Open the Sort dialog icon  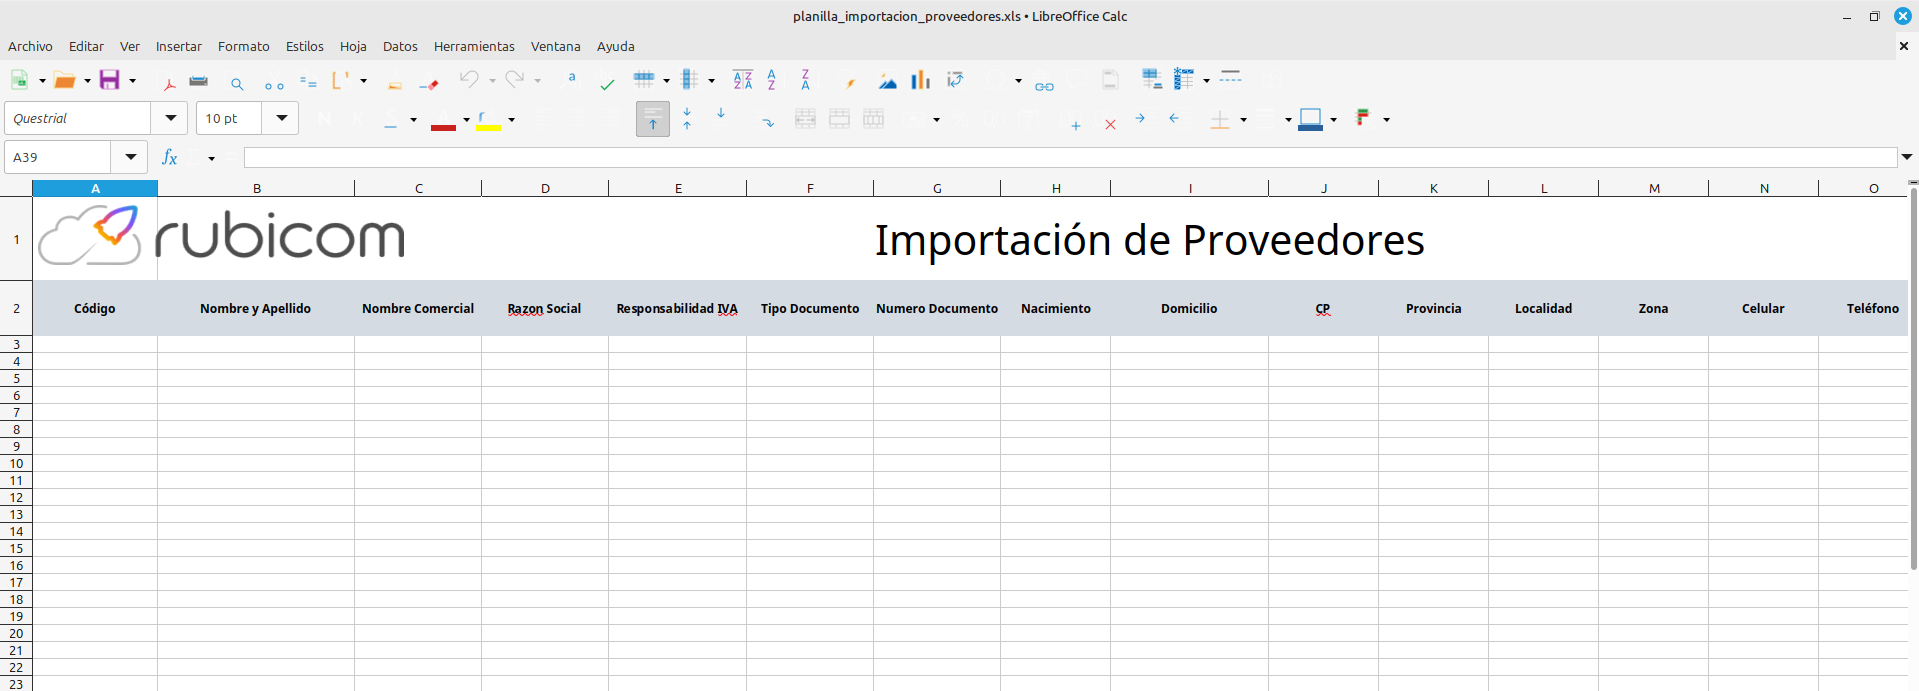coord(742,80)
